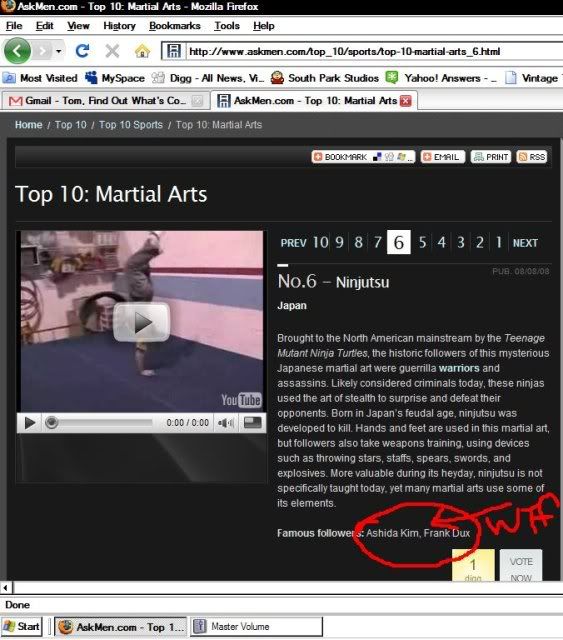Open the Tools menu
This screenshot has height=640, width=563.
[227, 26]
